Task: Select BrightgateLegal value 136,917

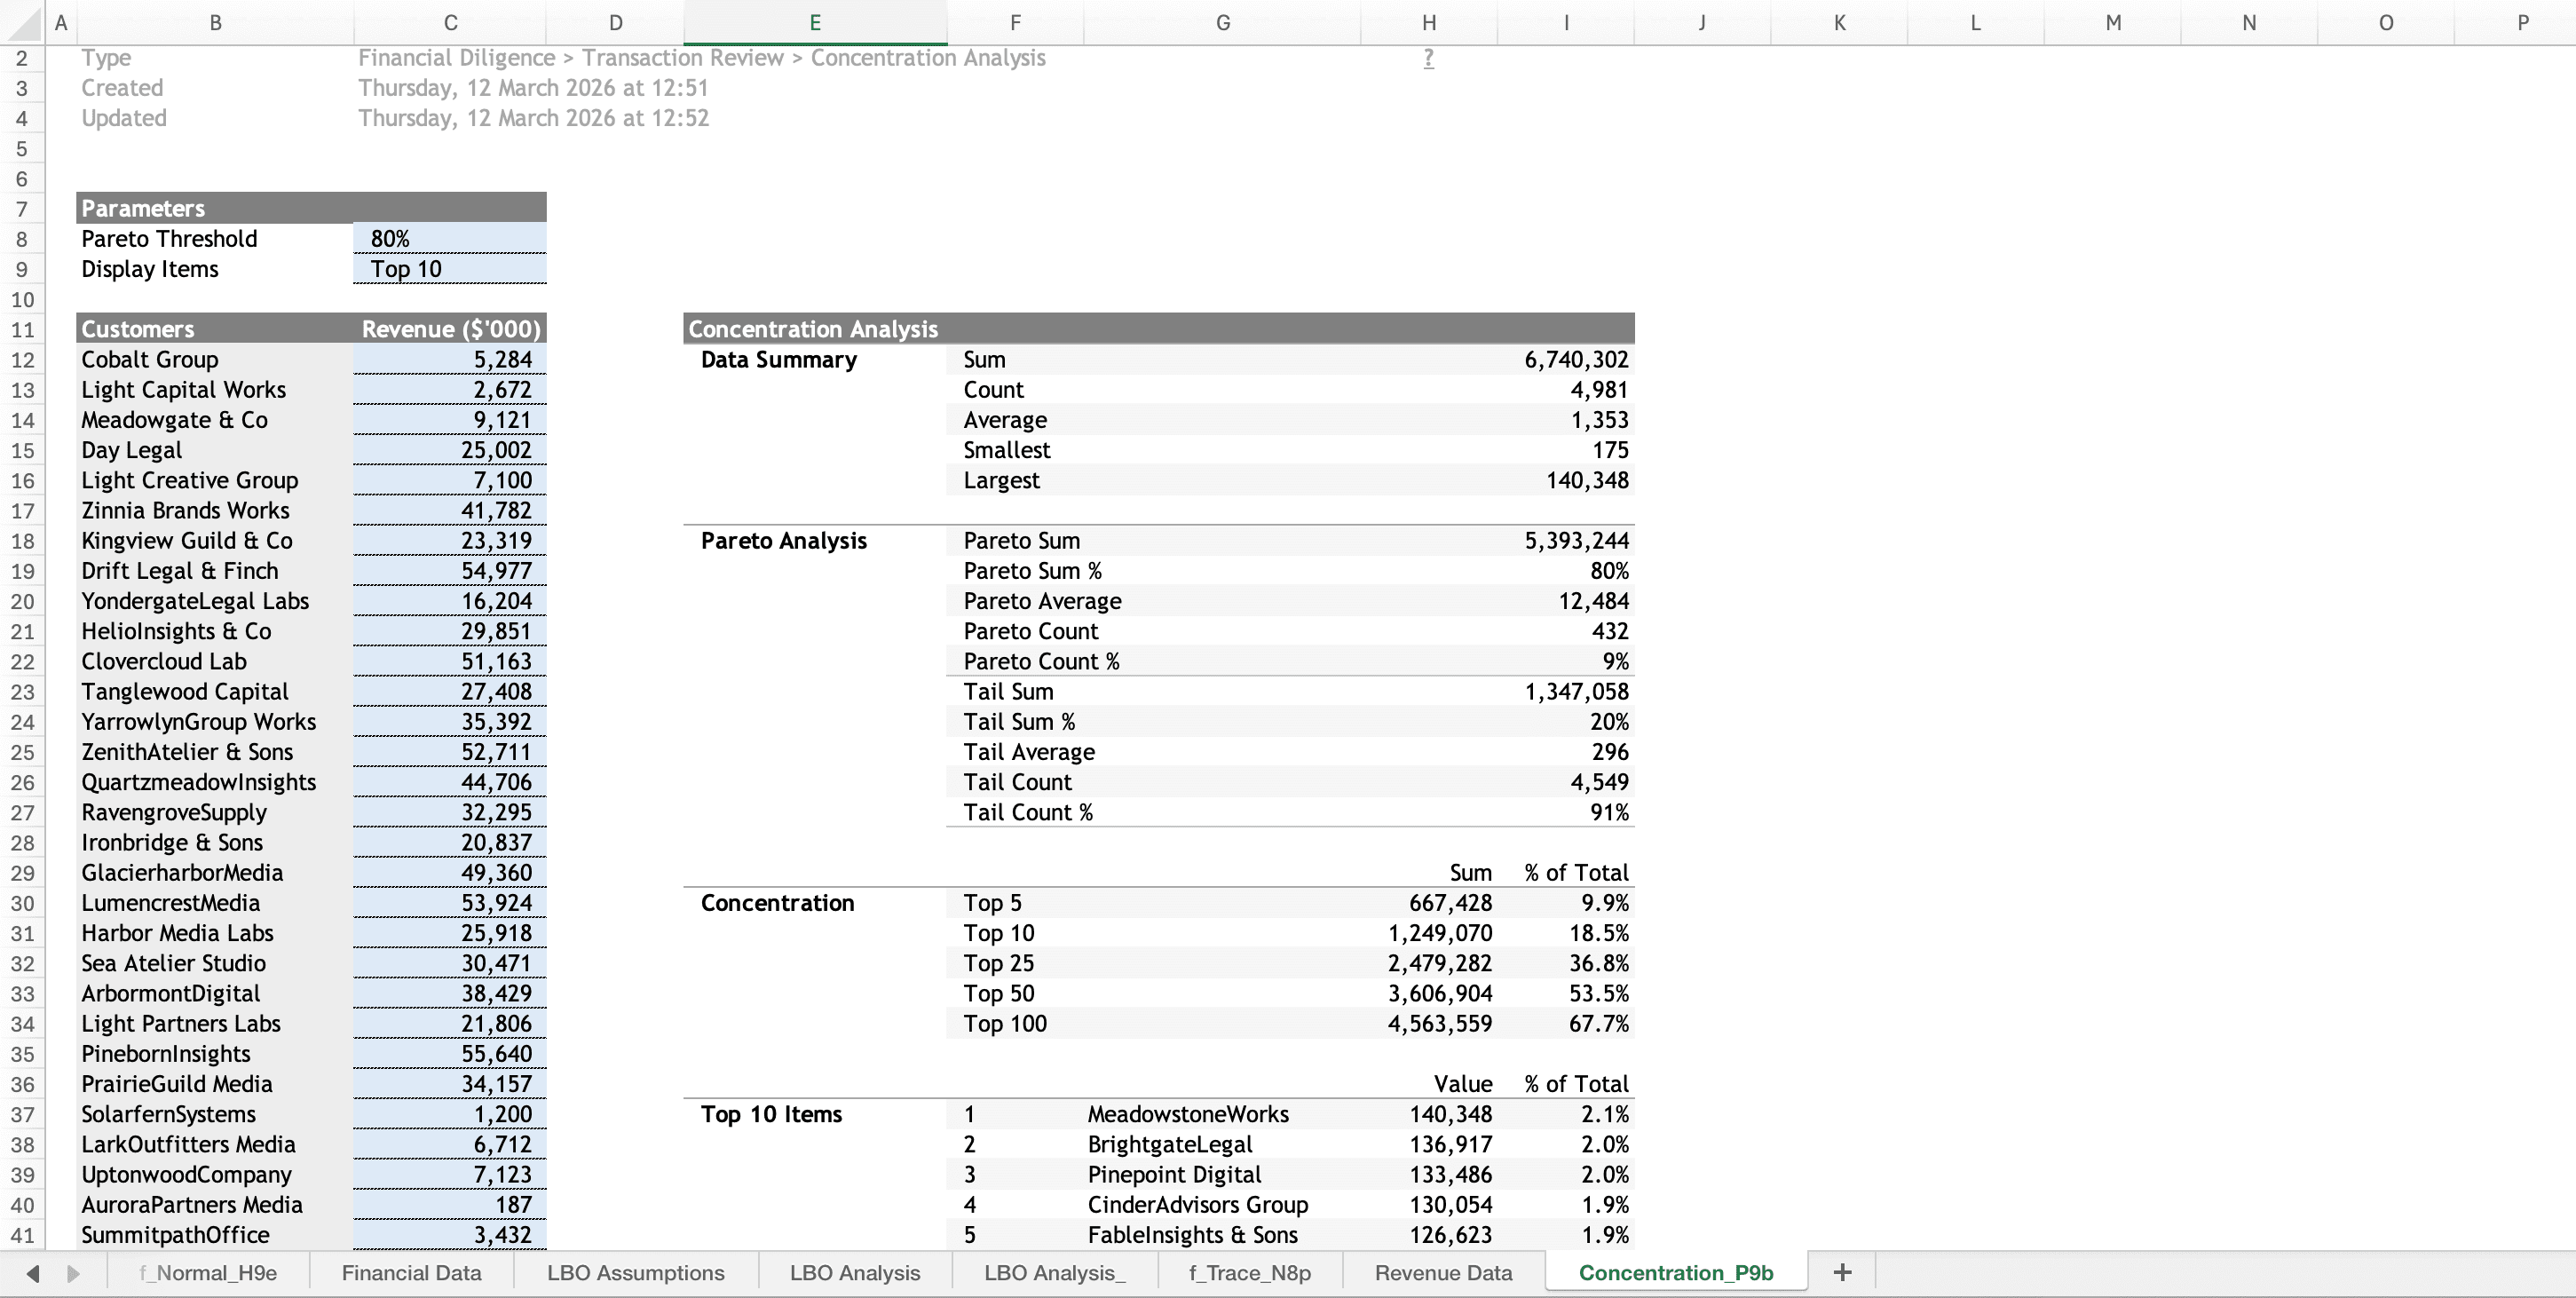Action: [x=1429, y=1144]
